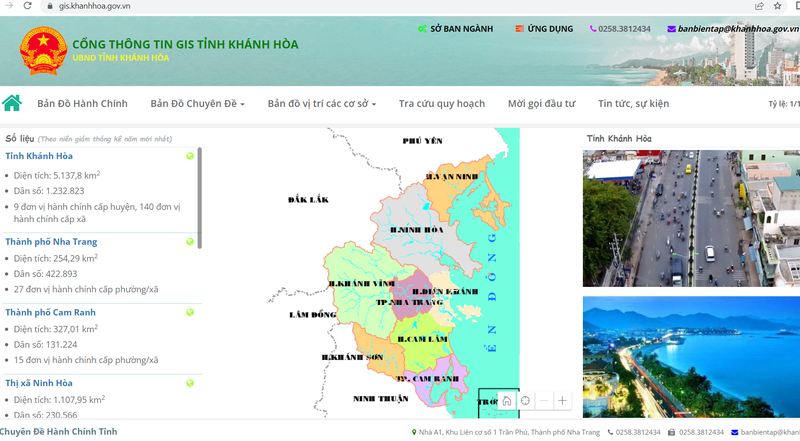Click the lock icon beside the URL
This screenshot has width=800, height=441.
tap(49, 6)
